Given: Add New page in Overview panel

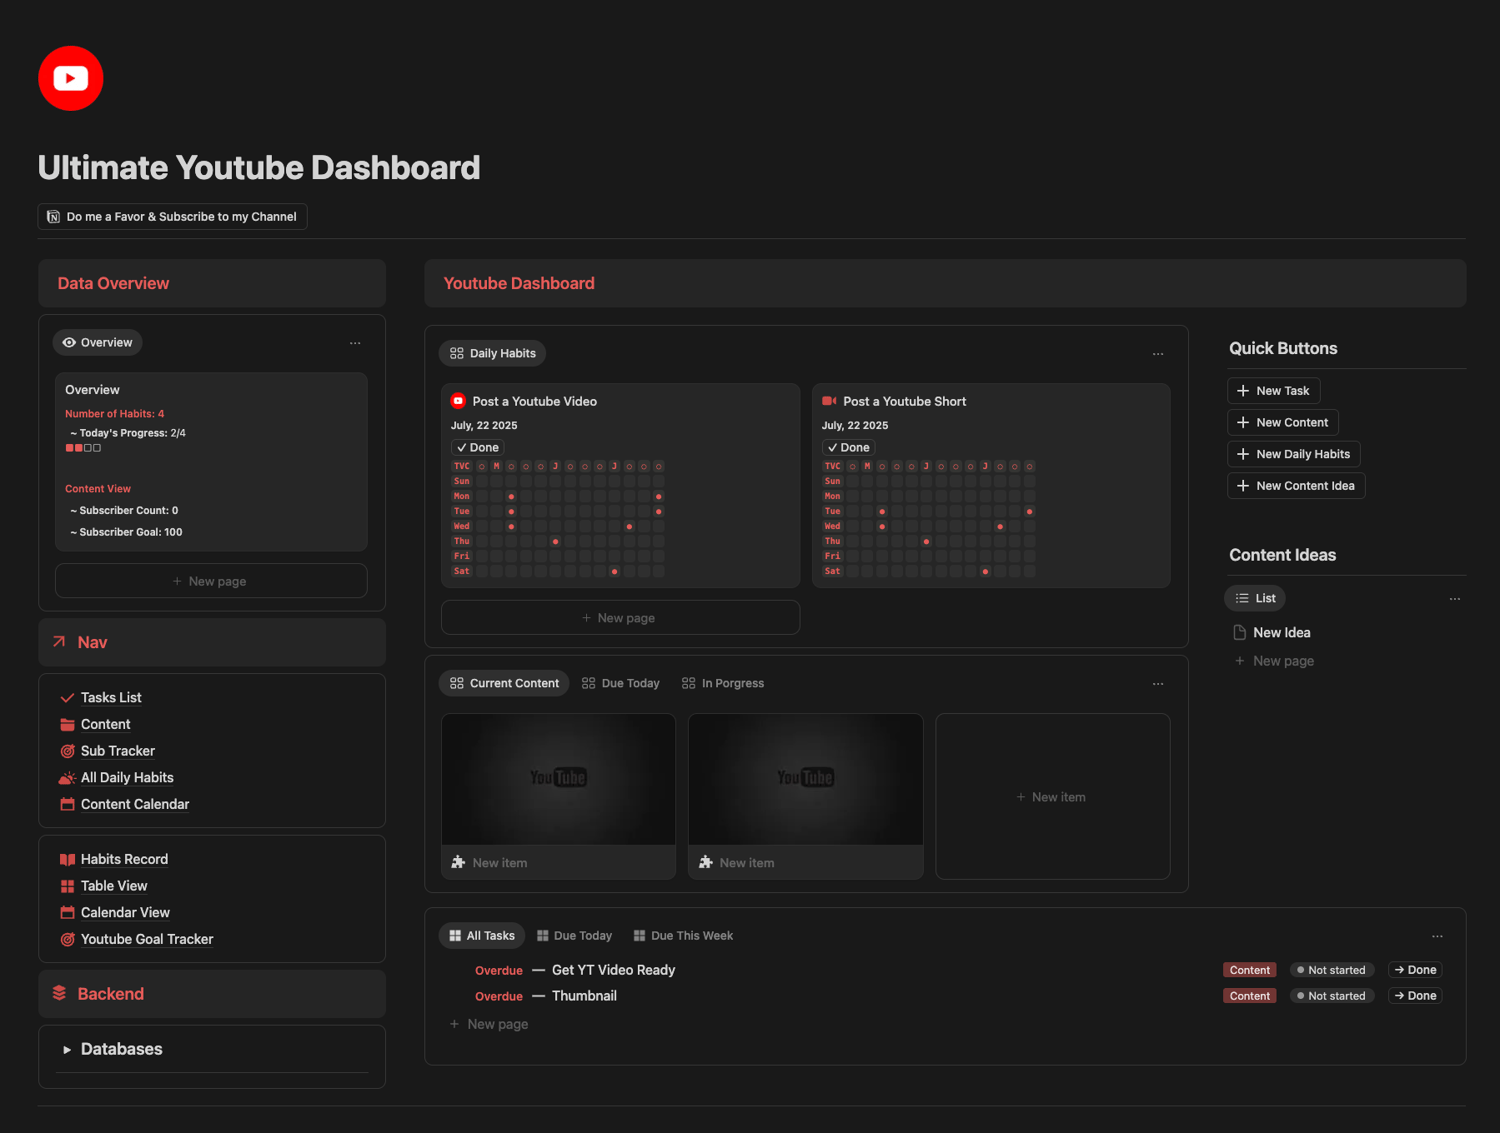Looking at the screenshot, I should tap(211, 581).
